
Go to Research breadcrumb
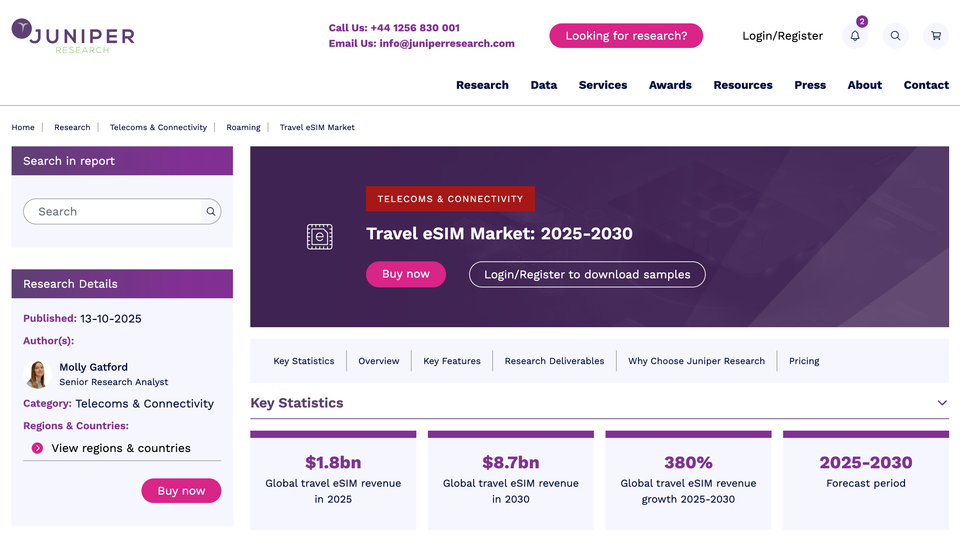pos(72,127)
